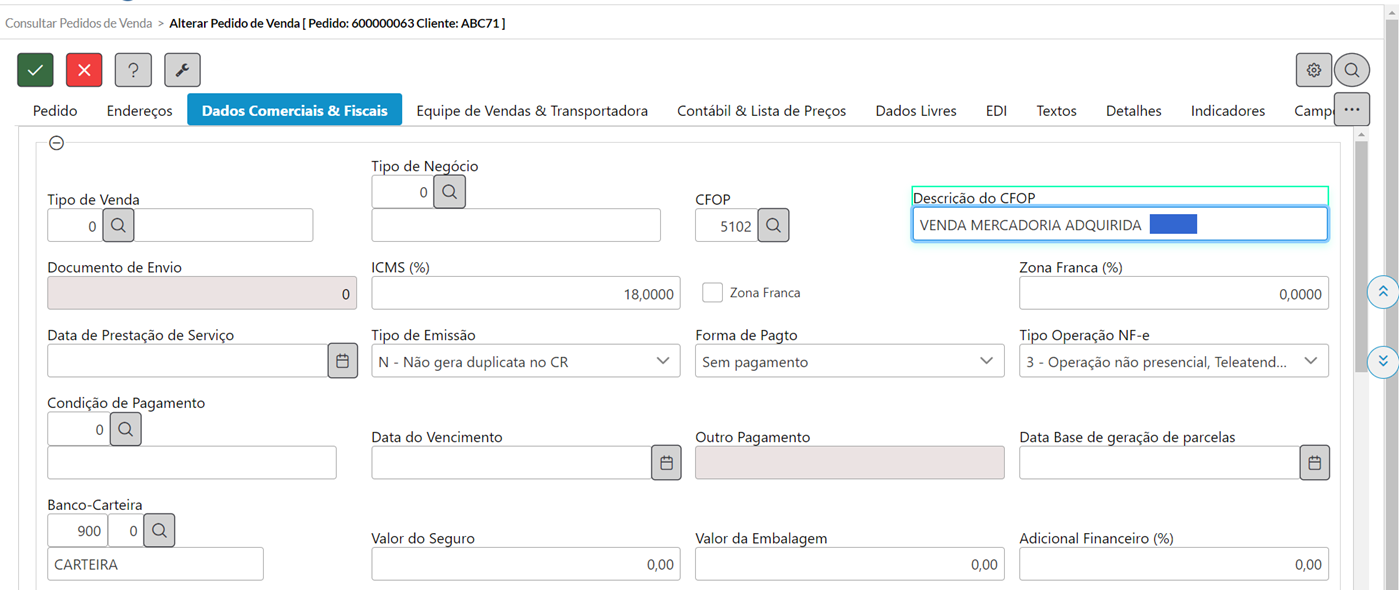Expand the Tipo de Emissão dropdown

pos(526,361)
